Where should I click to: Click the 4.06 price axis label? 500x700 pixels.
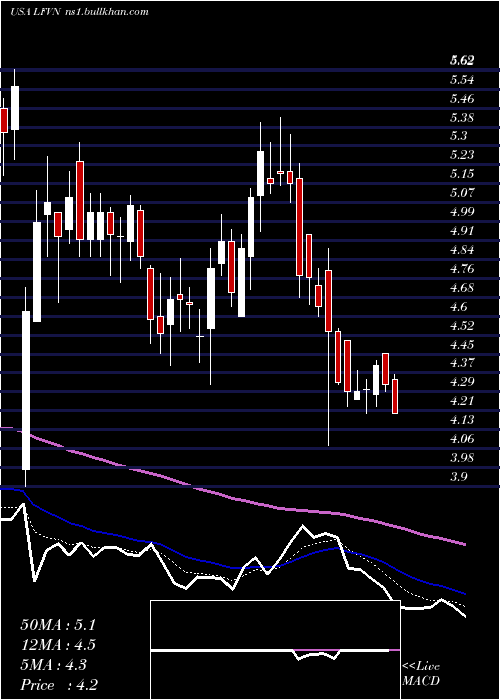click(x=462, y=439)
